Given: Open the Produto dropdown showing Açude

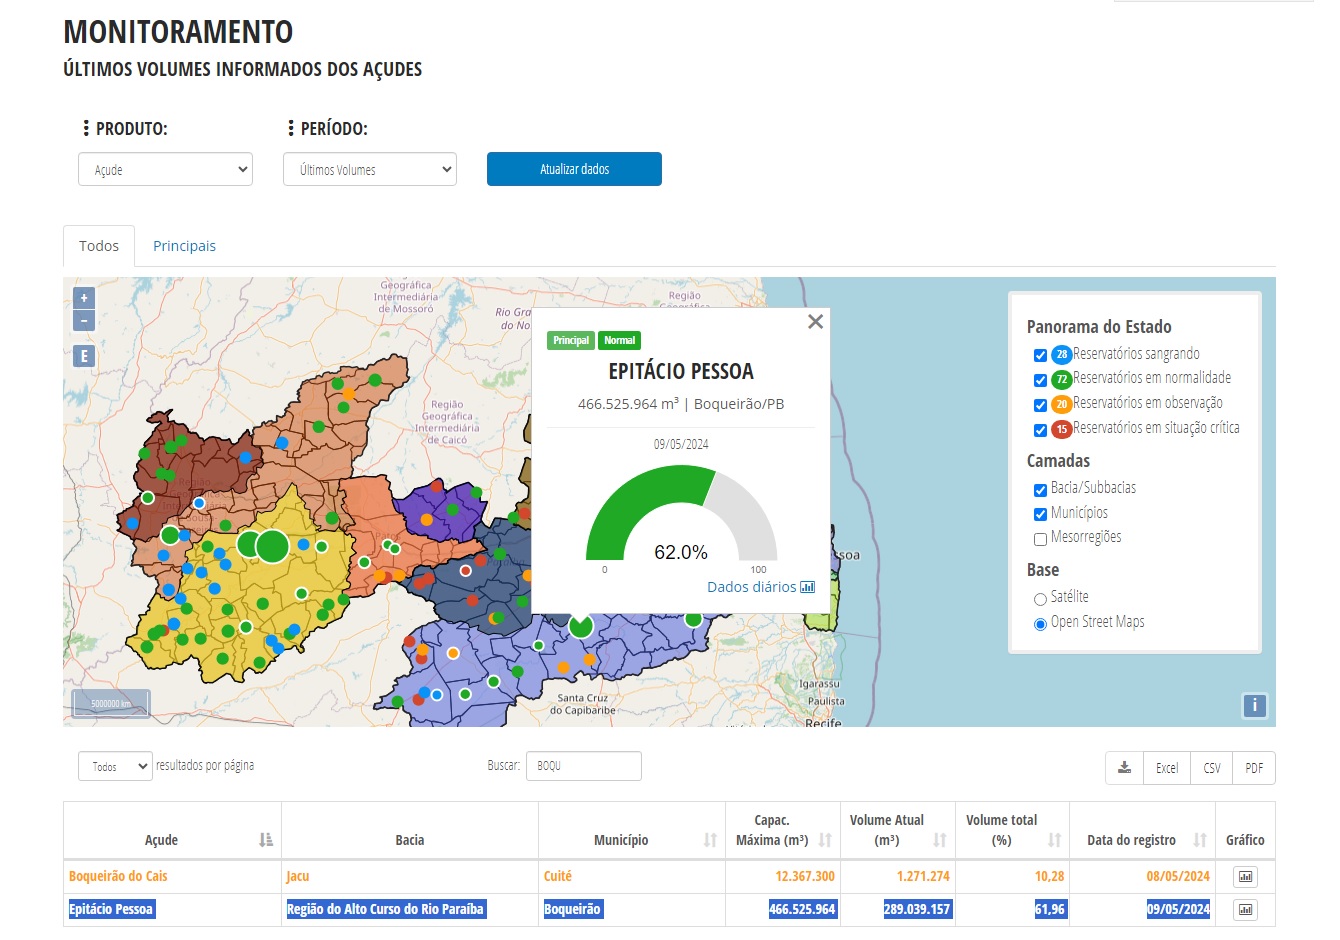Looking at the screenshot, I should click(165, 170).
